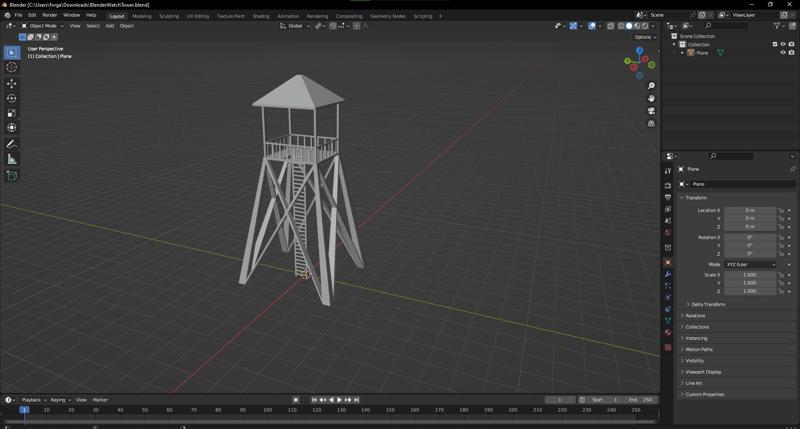The image size is (800, 429).
Task: Switch to solid viewport shading
Action: tap(629, 26)
